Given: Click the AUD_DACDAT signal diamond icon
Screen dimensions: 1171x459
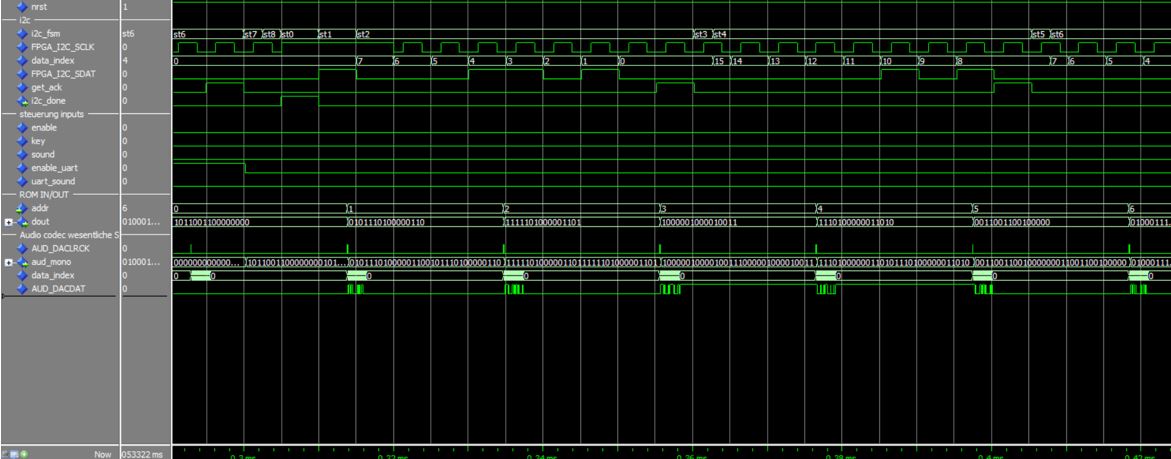Looking at the screenshot, I should 22,289.
